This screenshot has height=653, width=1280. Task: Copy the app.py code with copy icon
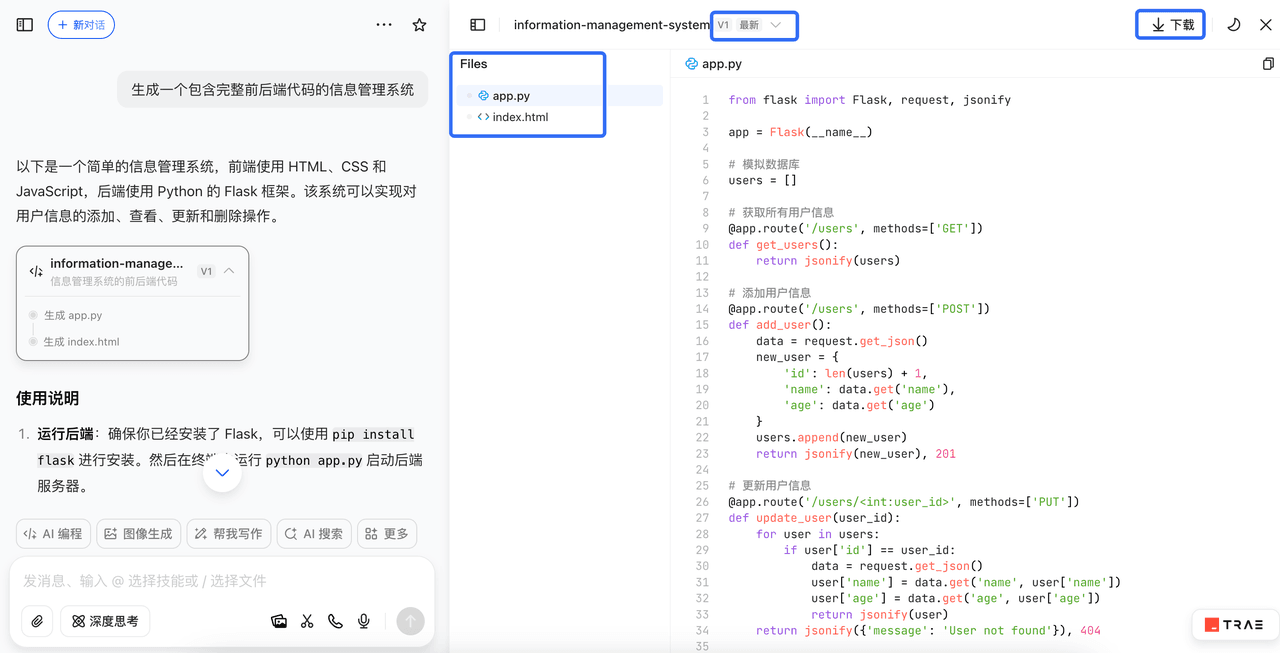point(1267,64)
